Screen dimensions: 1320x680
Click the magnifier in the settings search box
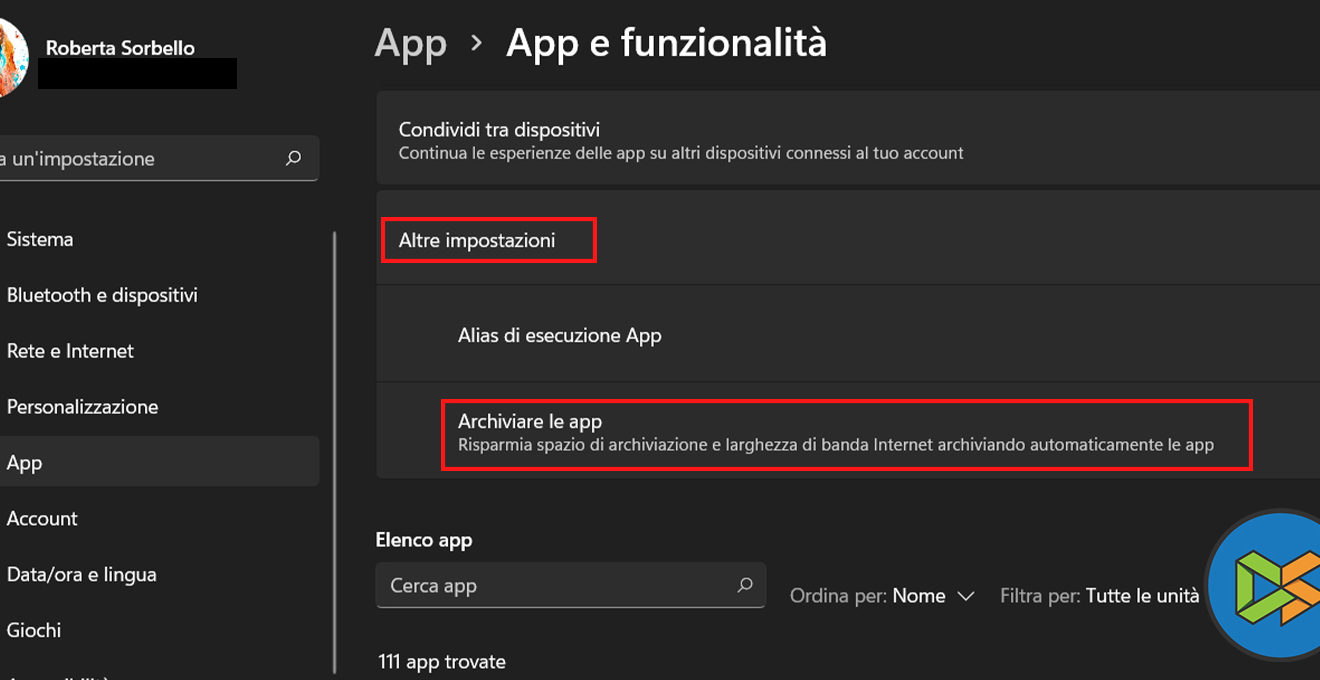[293, 158]
